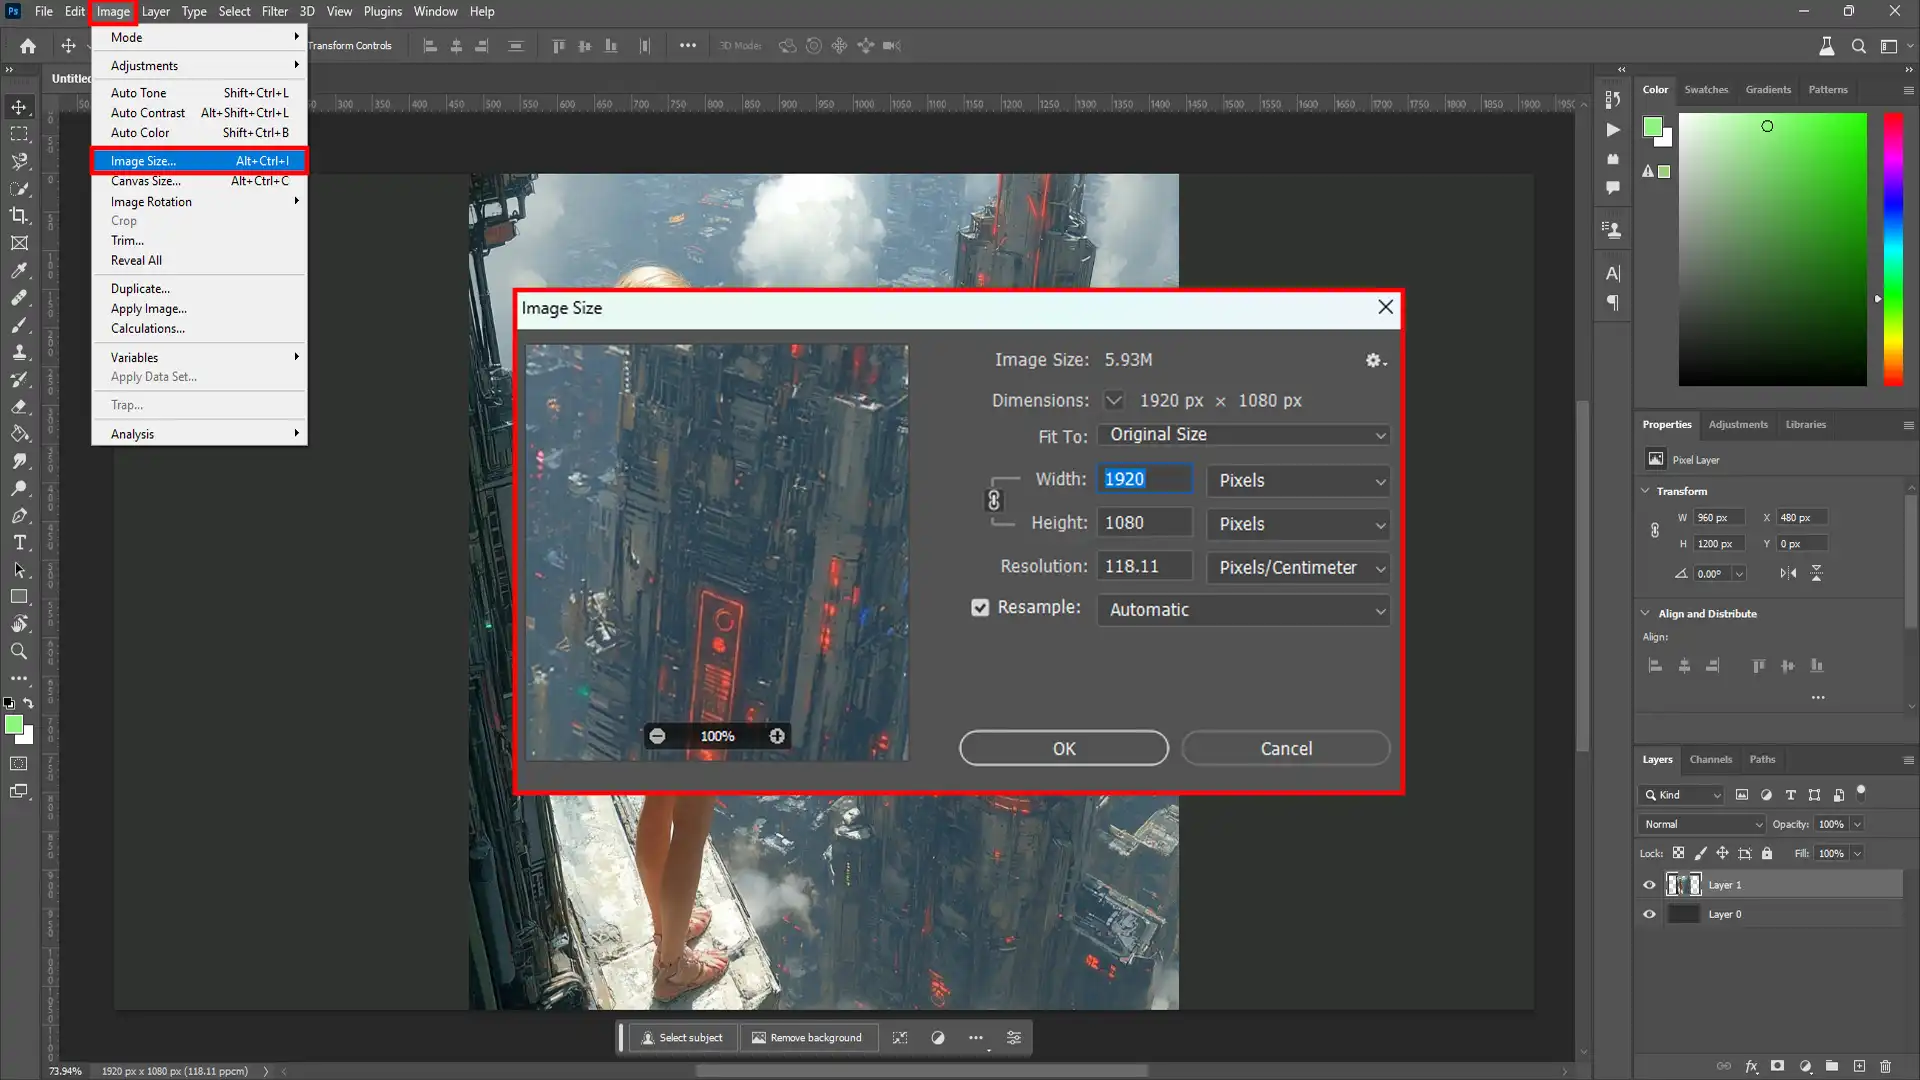Select the Clone Stamp tool
This screenshot has width=1920, height=1080.
(18, 352)
